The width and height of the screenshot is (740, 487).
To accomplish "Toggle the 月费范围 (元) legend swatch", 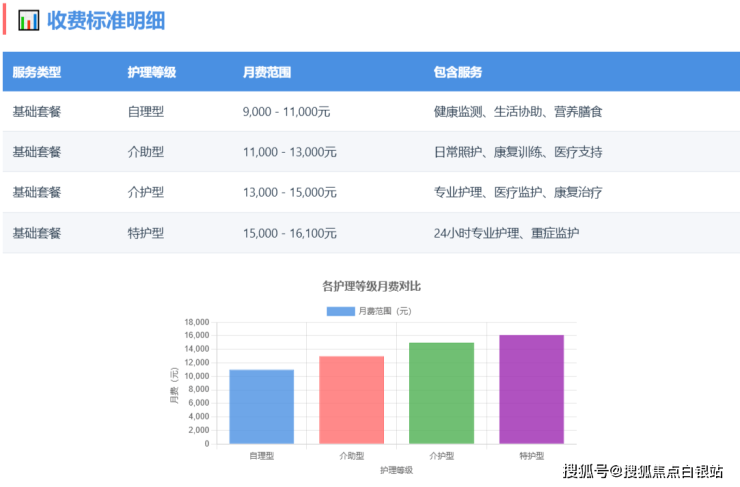I will [340, 311].
